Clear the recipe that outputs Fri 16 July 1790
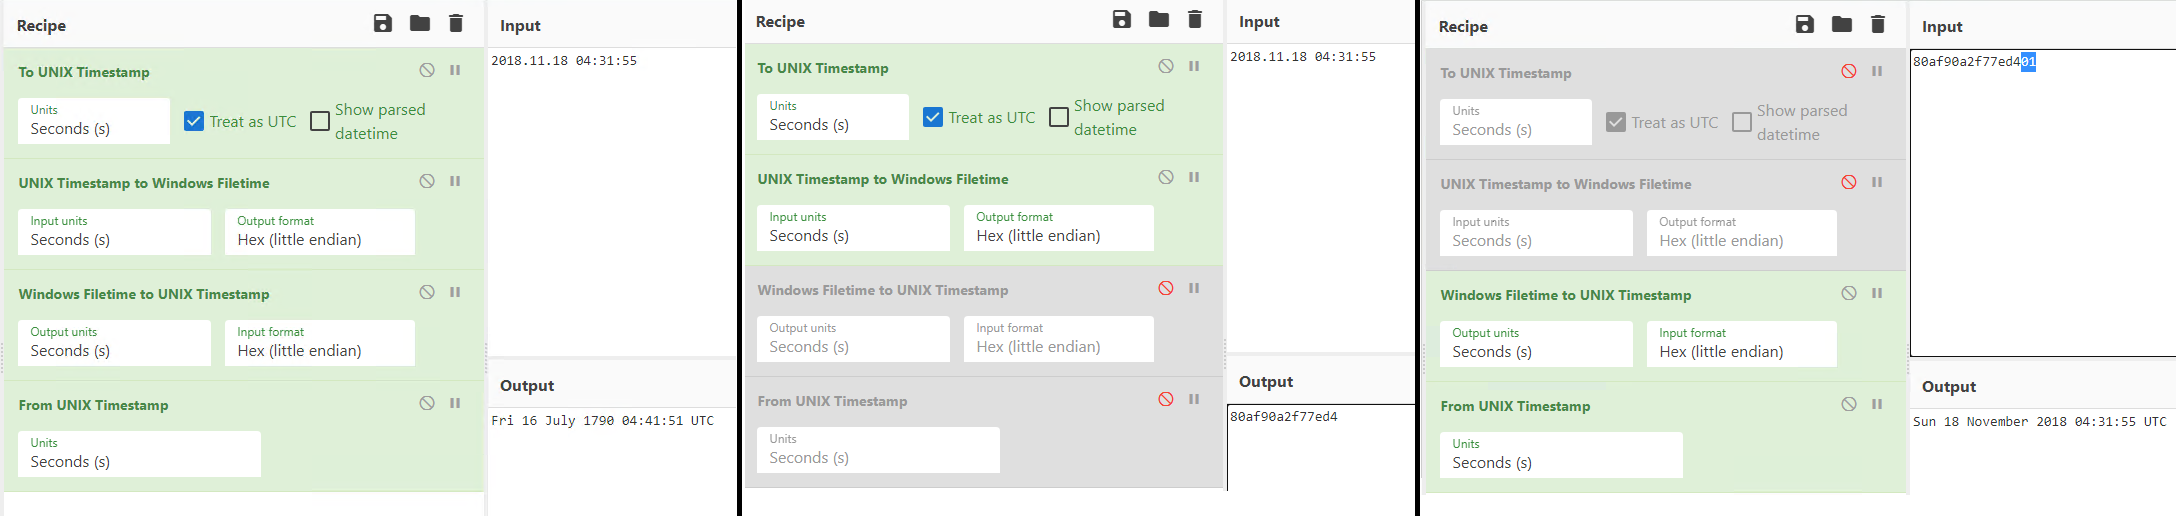 click(x=456, y=23)
